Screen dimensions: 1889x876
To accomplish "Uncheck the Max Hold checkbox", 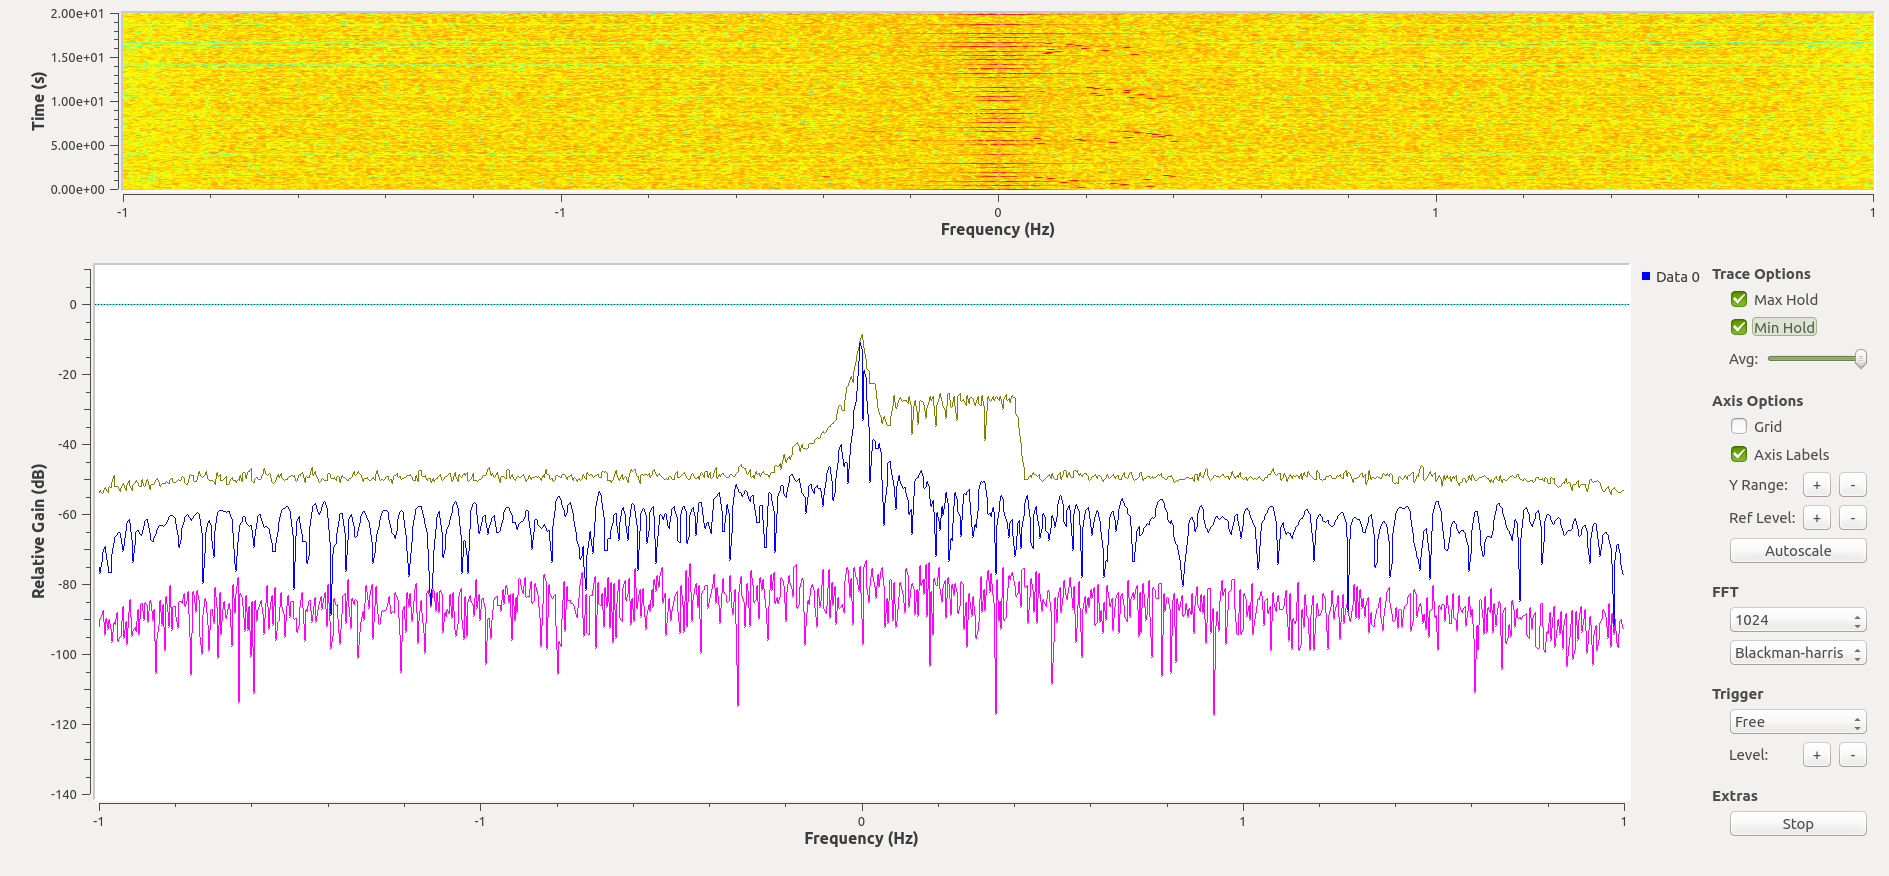I will [x=1739, y=299].
